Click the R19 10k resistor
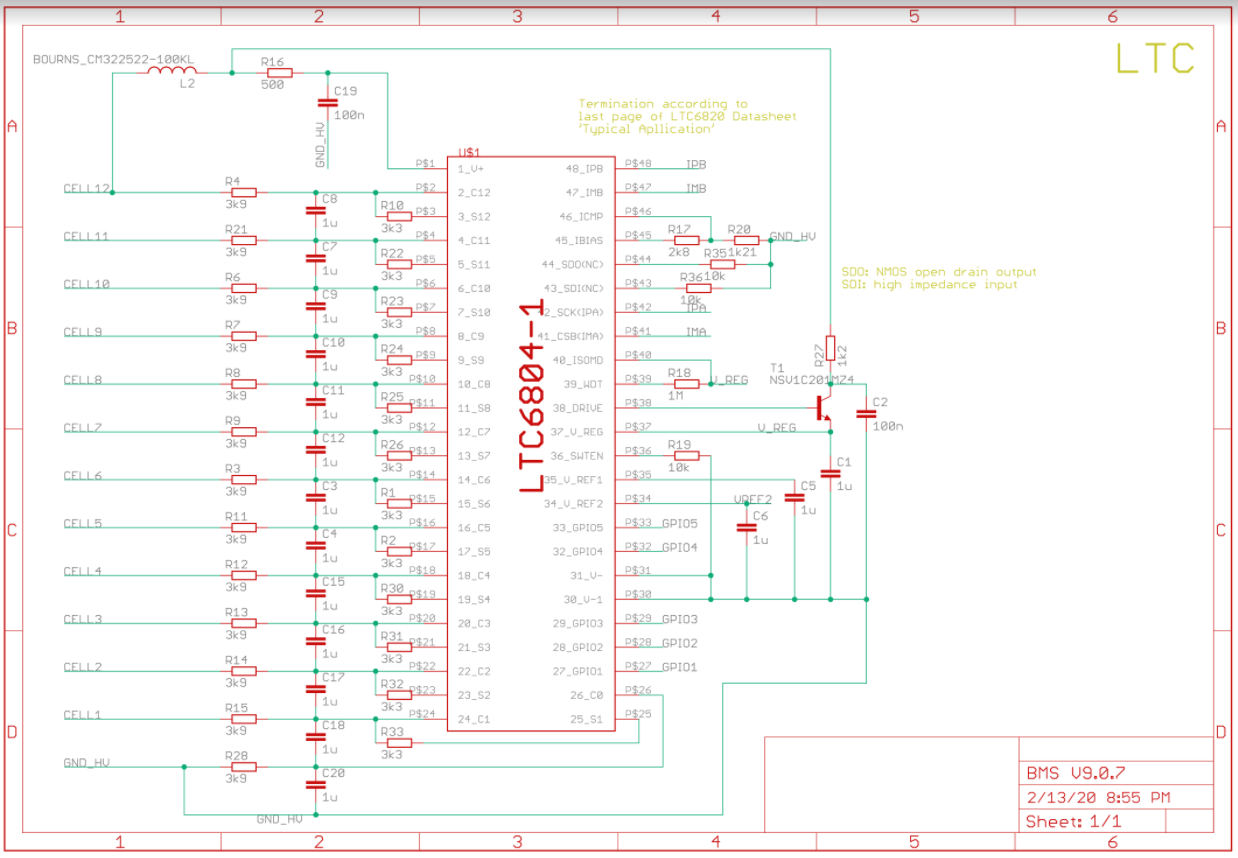 point(686,455)
